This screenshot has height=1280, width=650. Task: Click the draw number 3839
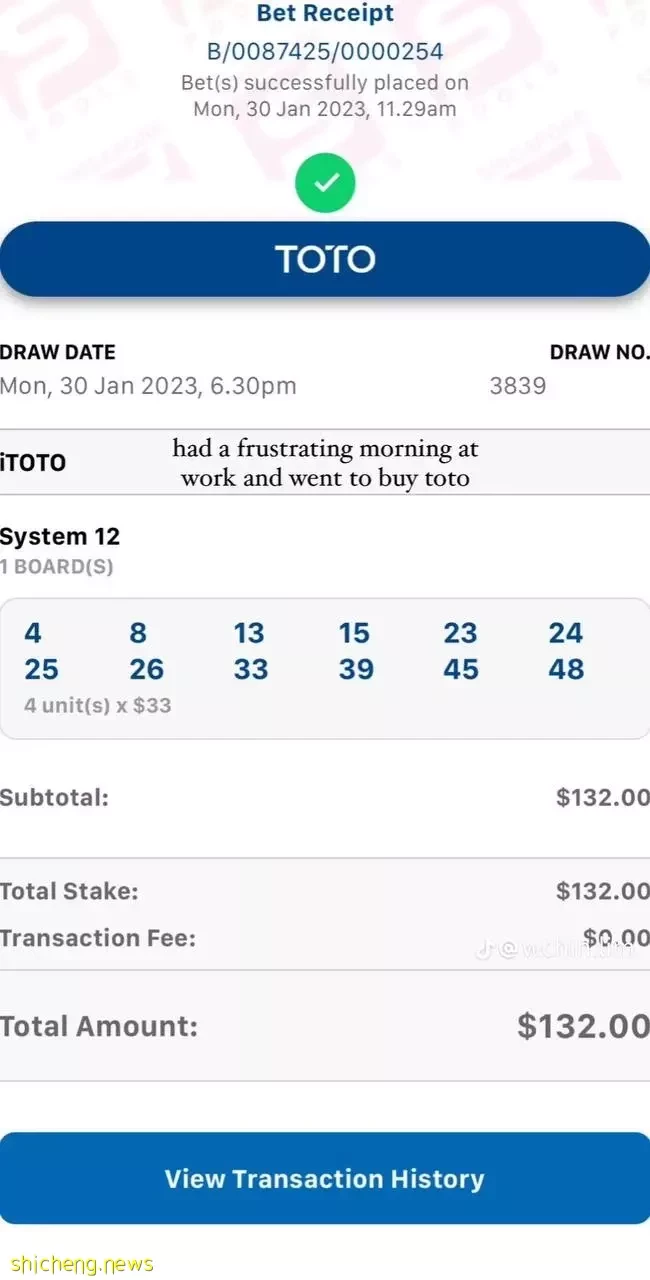tap(518, 386)
